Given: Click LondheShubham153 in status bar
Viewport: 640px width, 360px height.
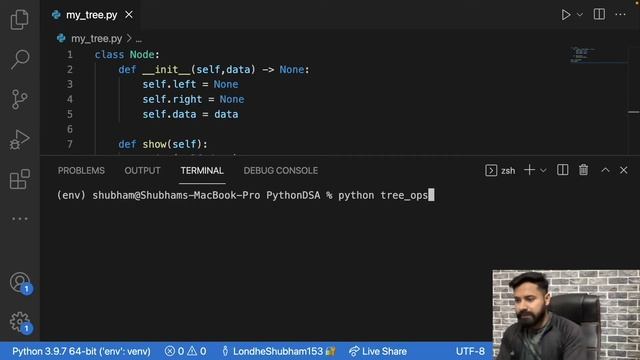Looking at the screenshot, I should pos(279,351).
